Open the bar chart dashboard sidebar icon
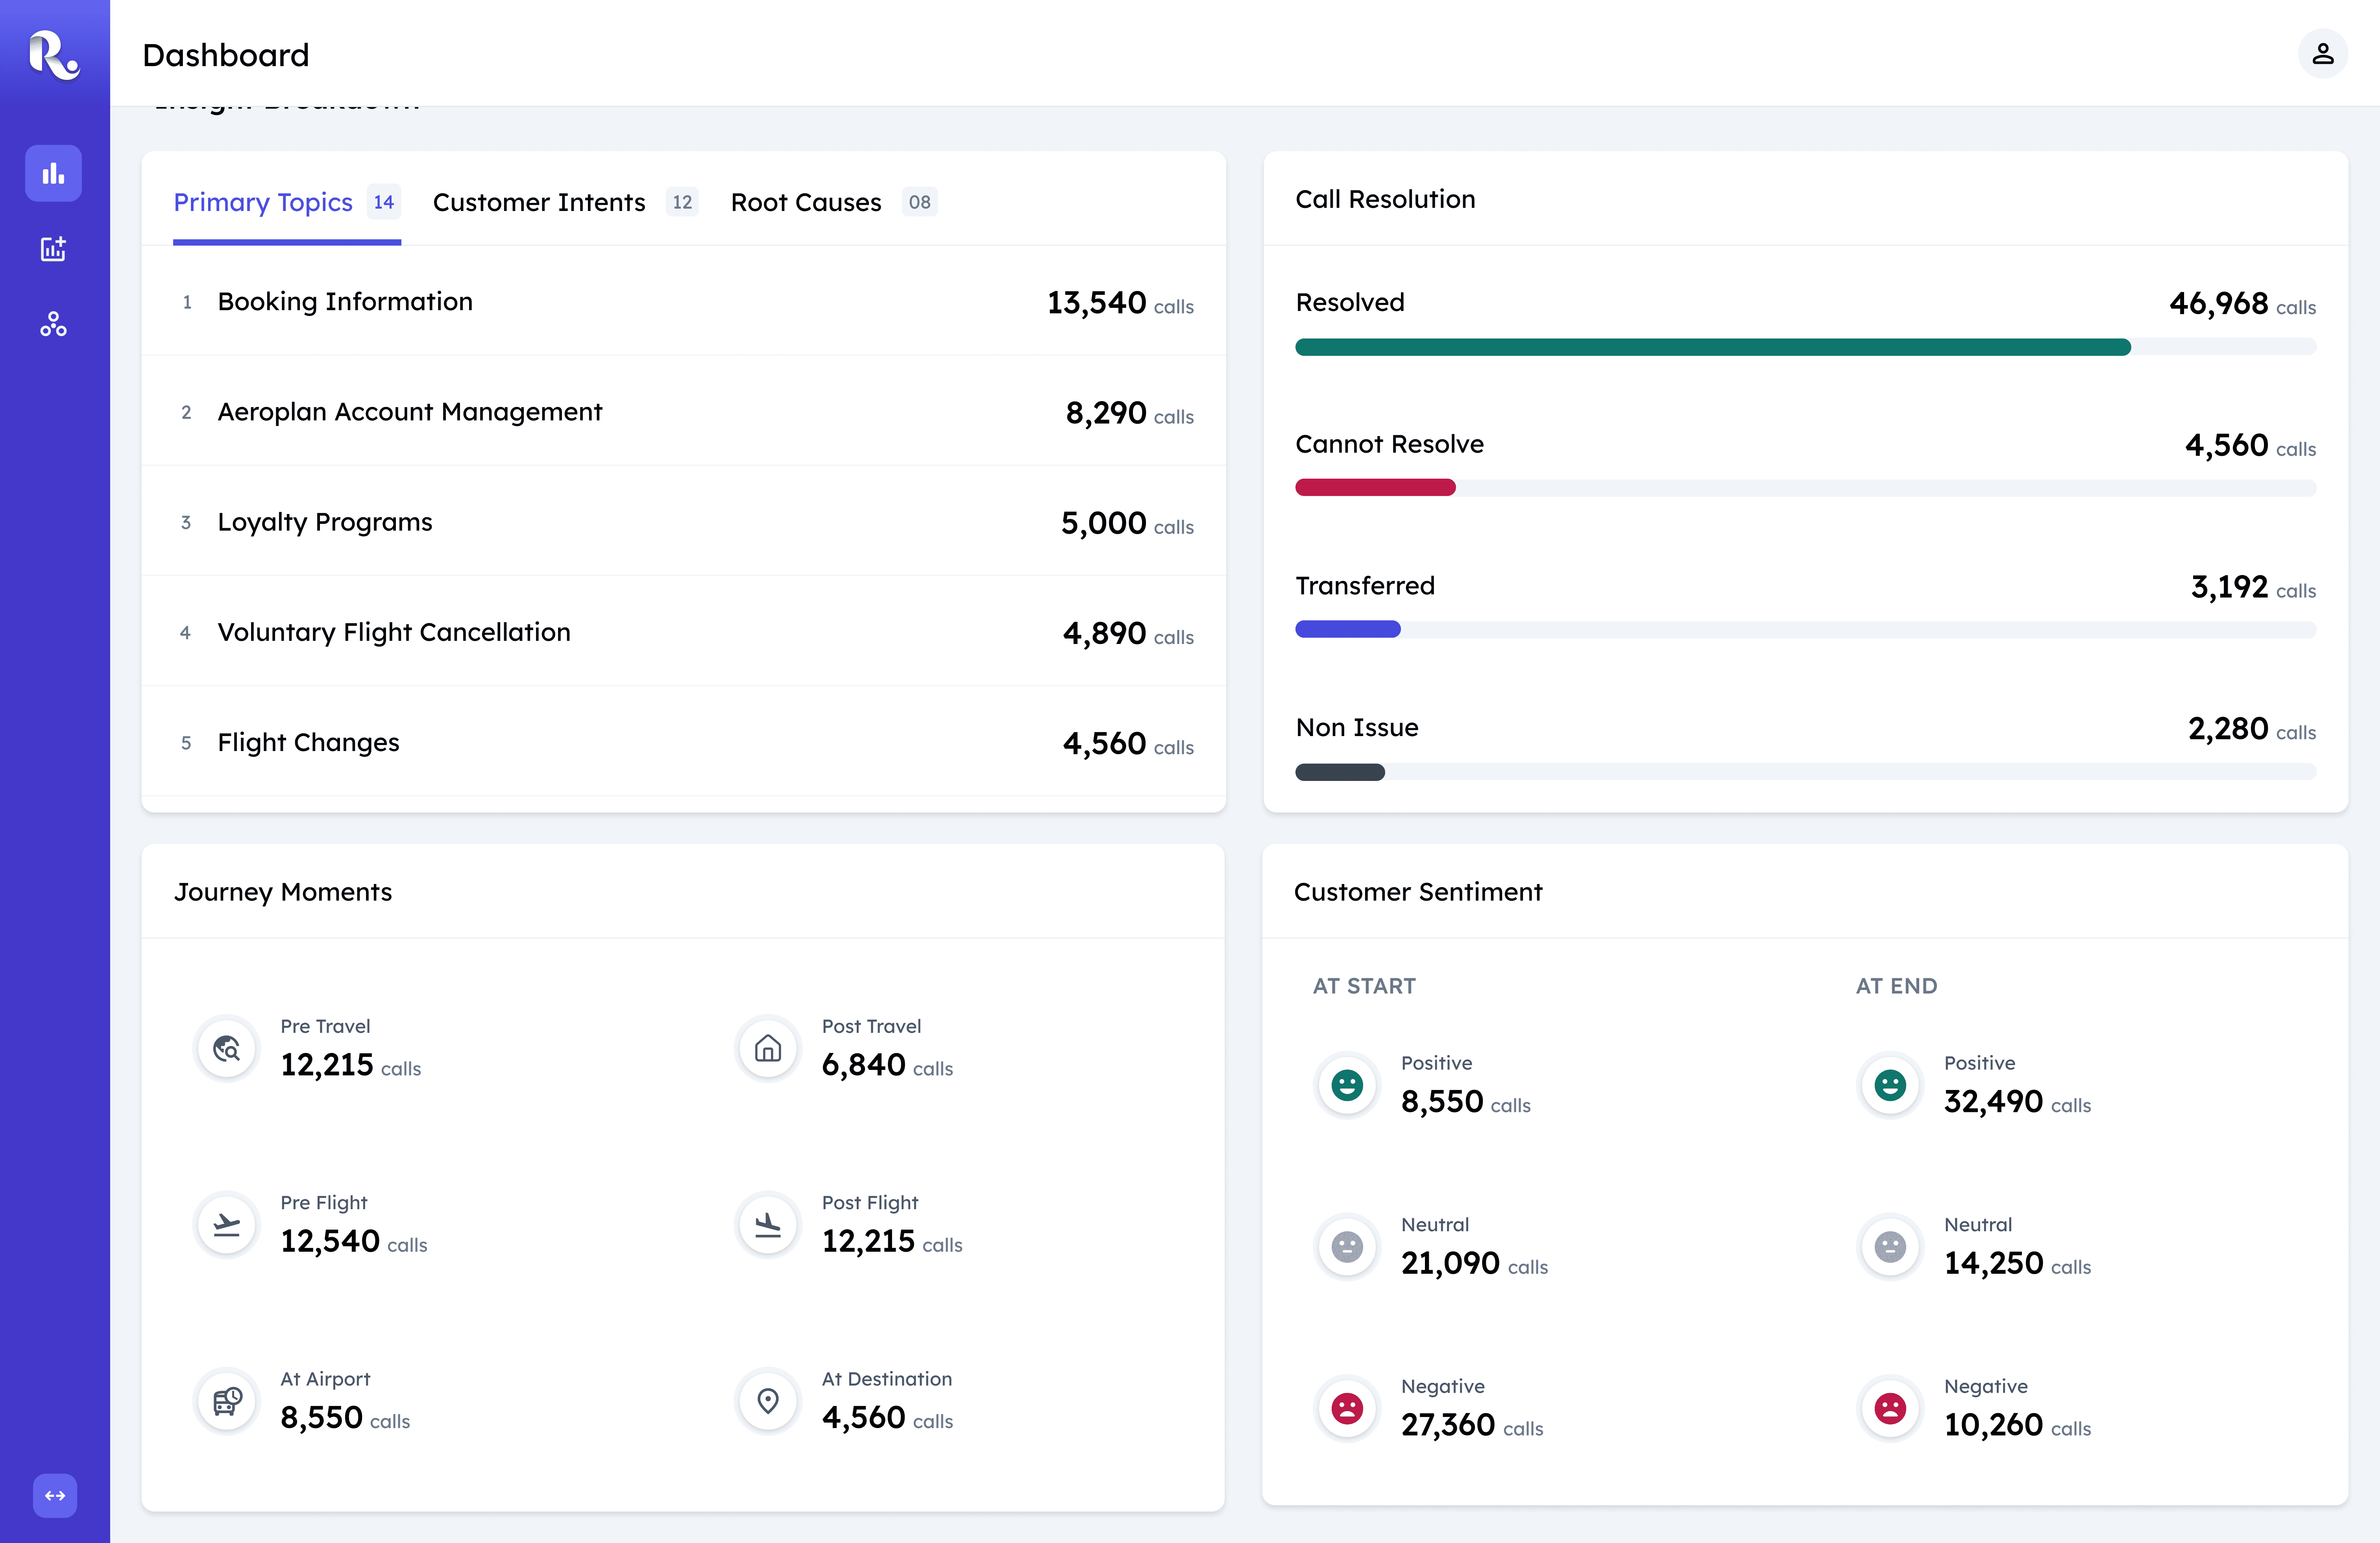The image size is (2380, 1543). [x=54, y=174]
